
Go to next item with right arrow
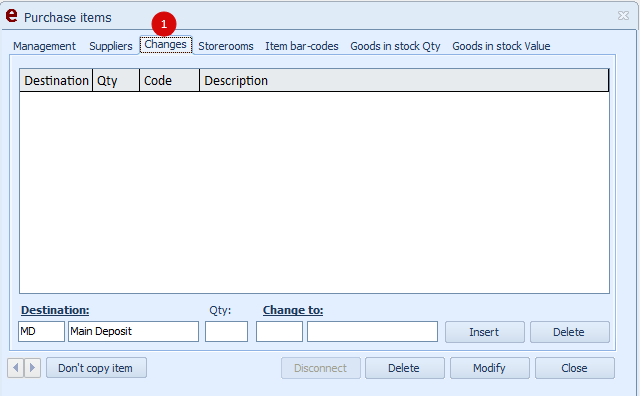point(32,368)
